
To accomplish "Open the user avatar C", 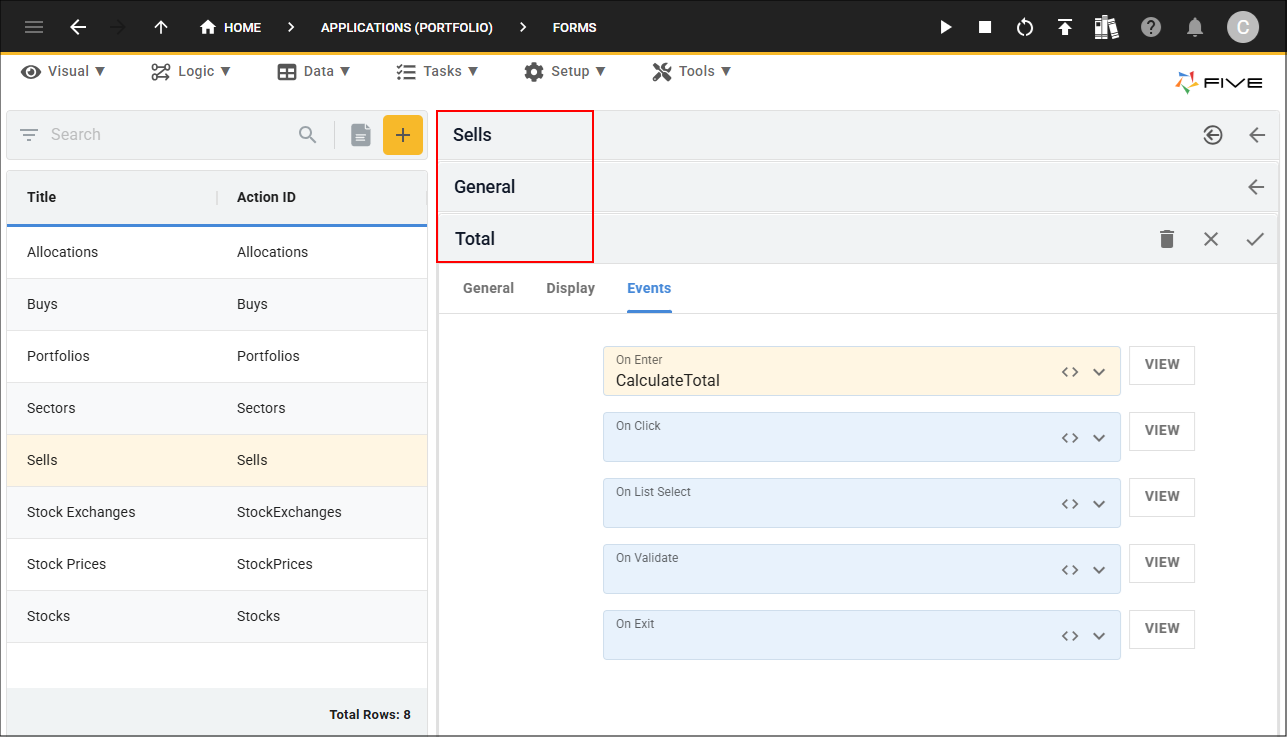I will pos(1243,27).
